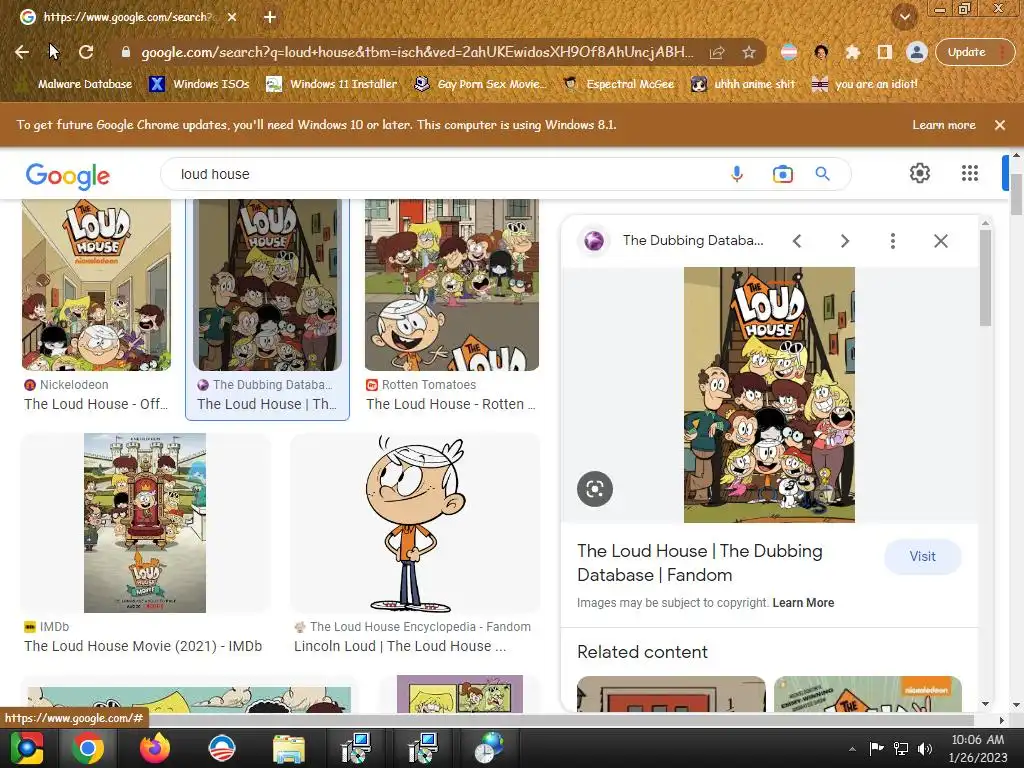Close the image preview panel
This screenshot has height=768, width=1024.
click(x=940, y=241)
